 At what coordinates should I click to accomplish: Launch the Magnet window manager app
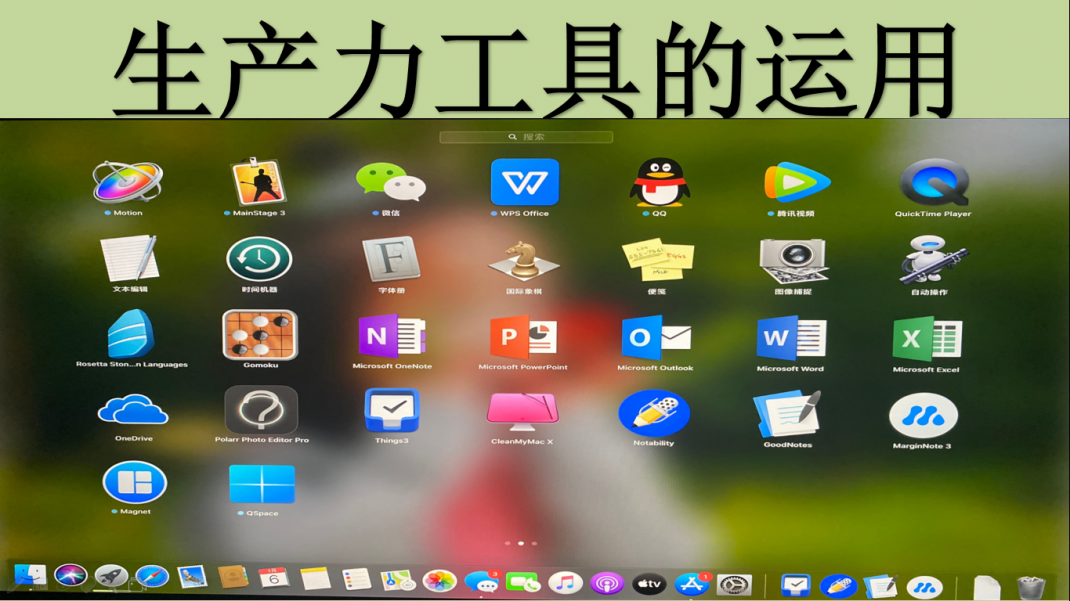(x=134, y=482)
